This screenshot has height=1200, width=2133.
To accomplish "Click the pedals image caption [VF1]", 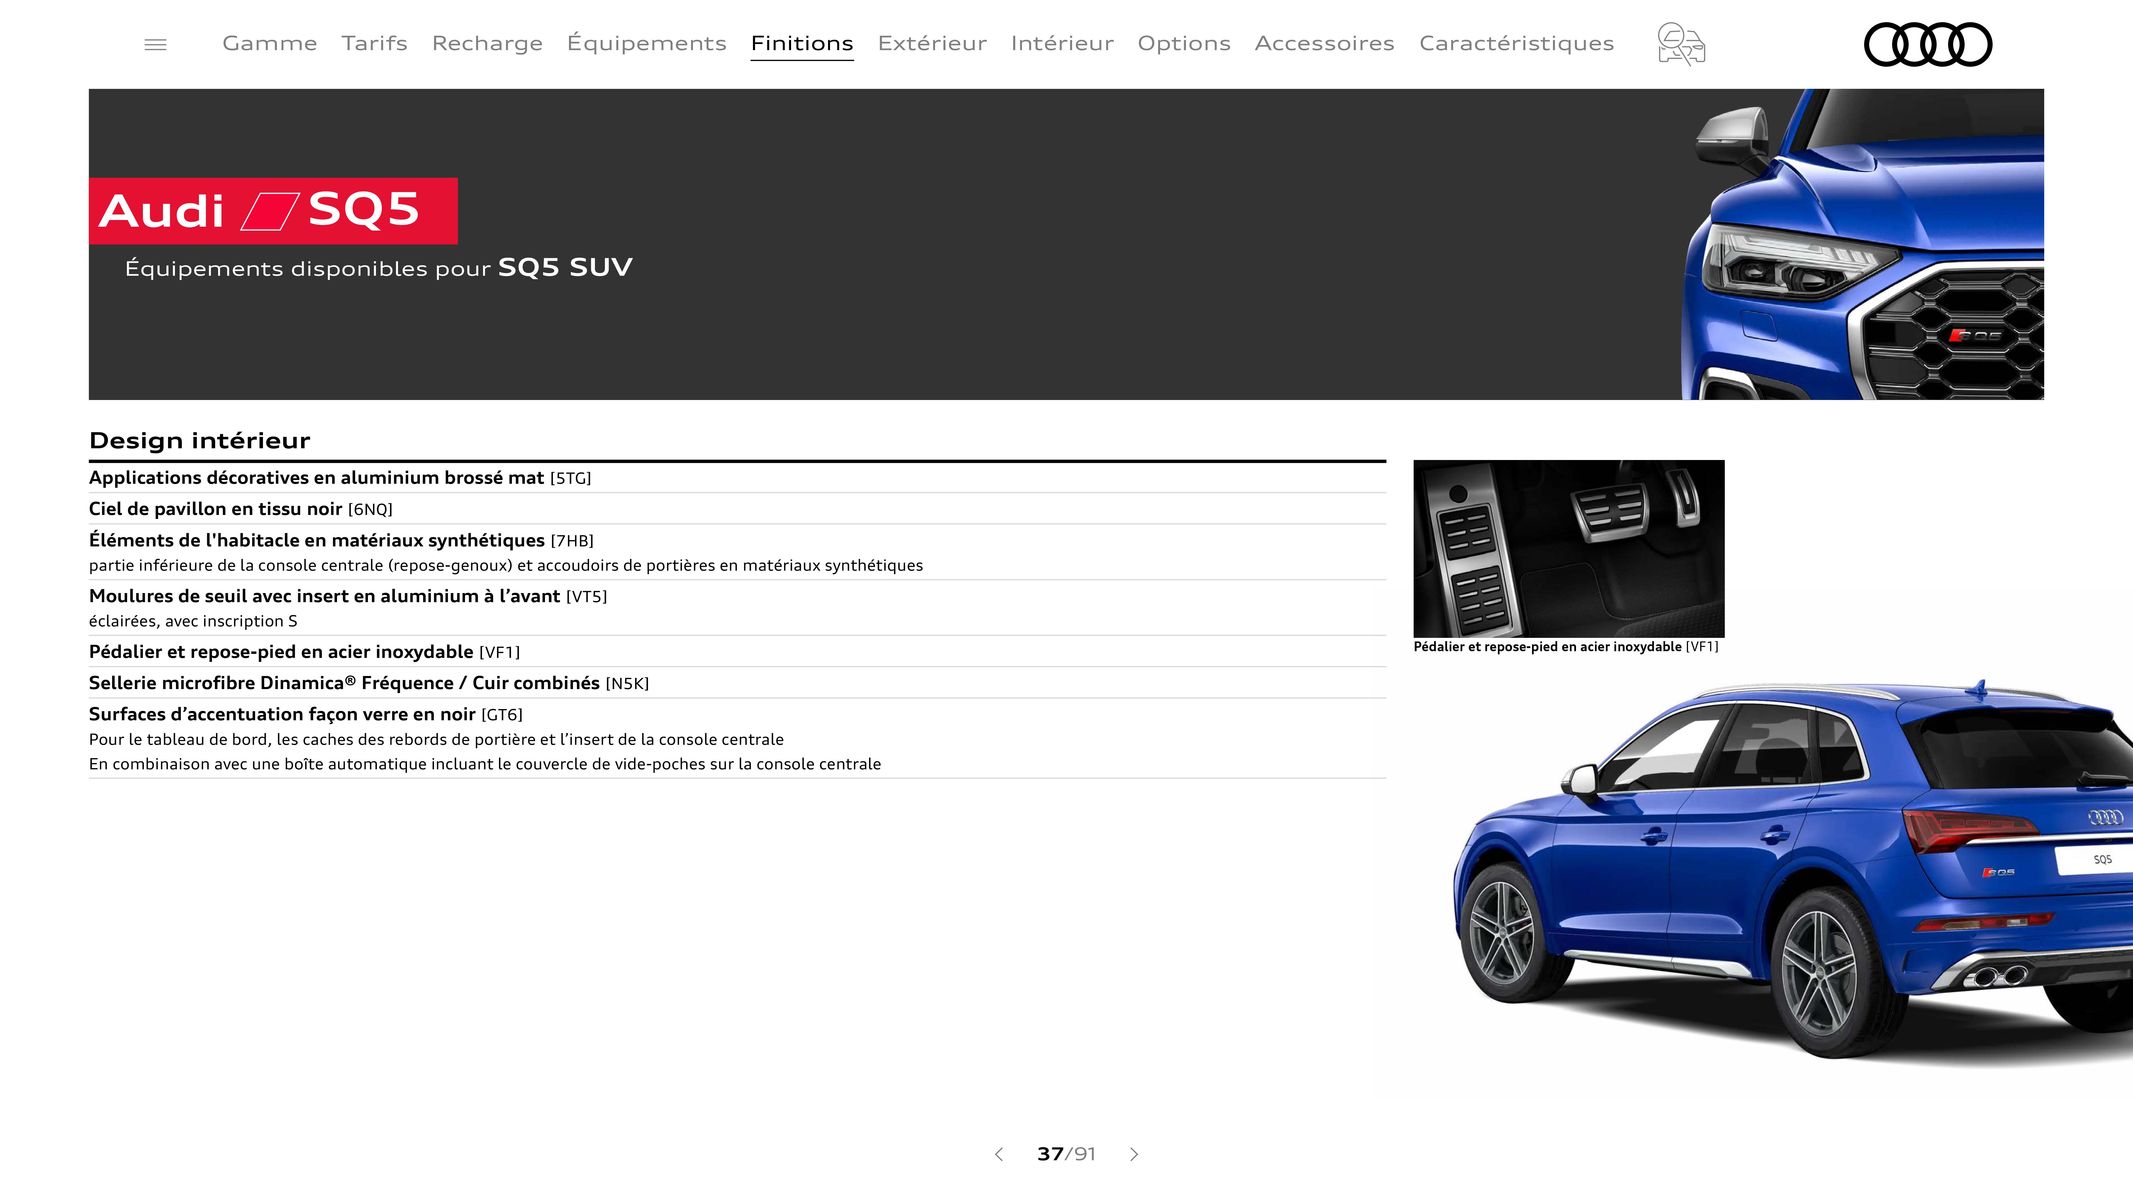I will pyautogui.click(x=1566, y=647).
